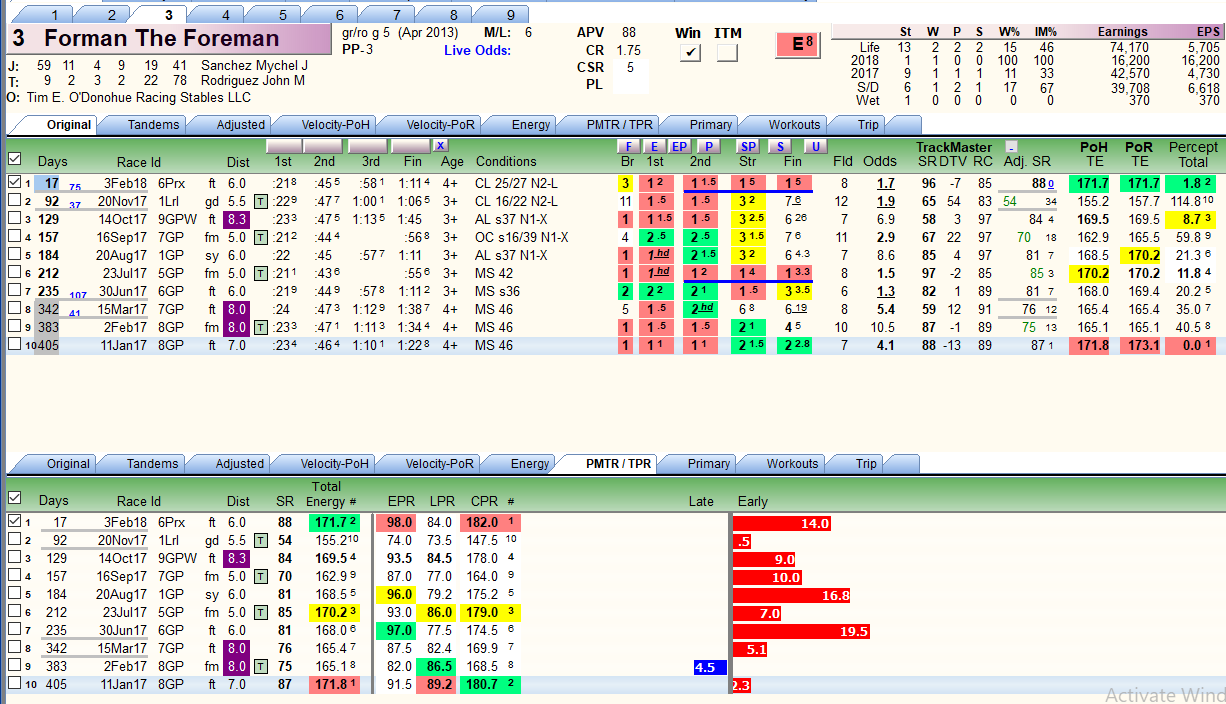Select the SP pace-filter button
Image resolution: width=1226 pixels, height=704 pixels.
point(748,146)
